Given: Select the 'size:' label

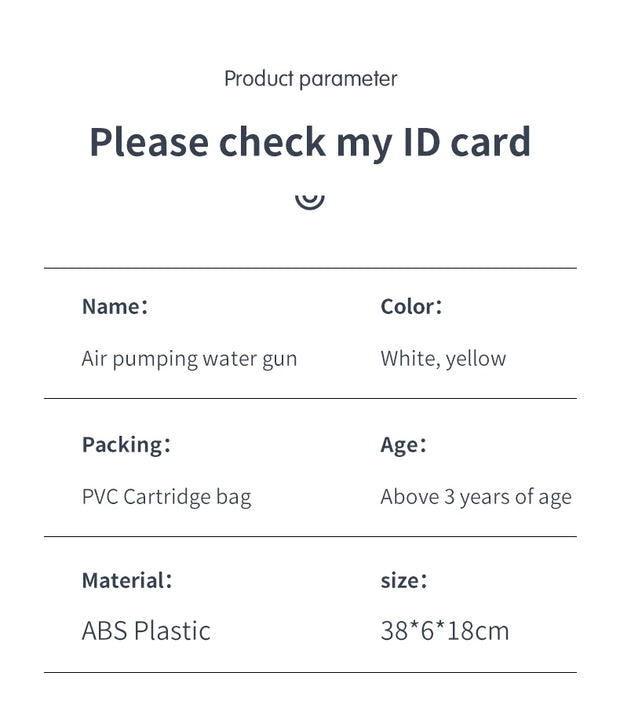Looking at the screenshot, I should click(404, 581).
